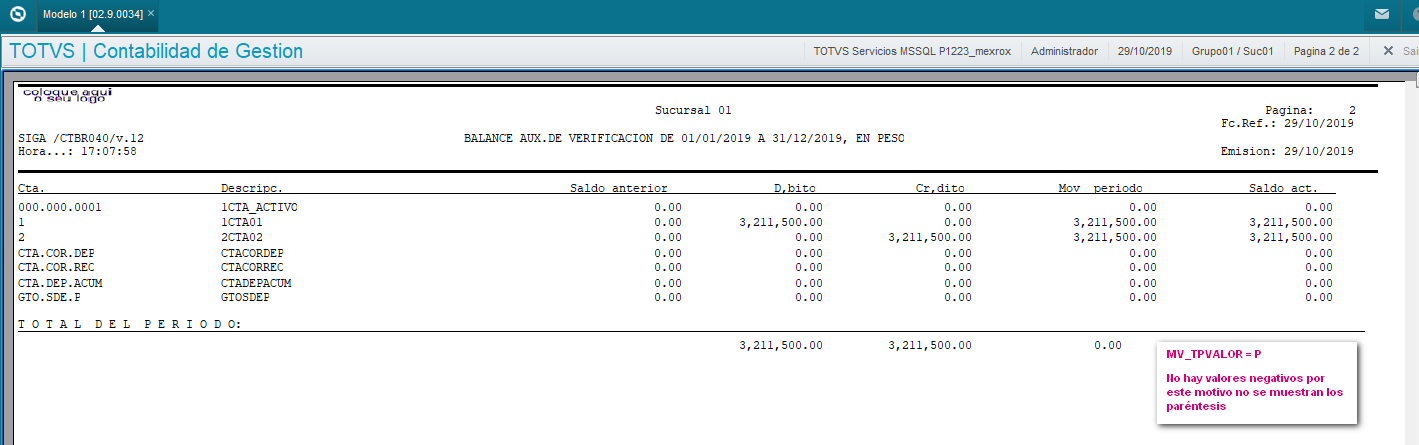Click description 1CTA_ACTIVO
The height and width of the screenshot is (445, 1419).
(x=259, y=207)
